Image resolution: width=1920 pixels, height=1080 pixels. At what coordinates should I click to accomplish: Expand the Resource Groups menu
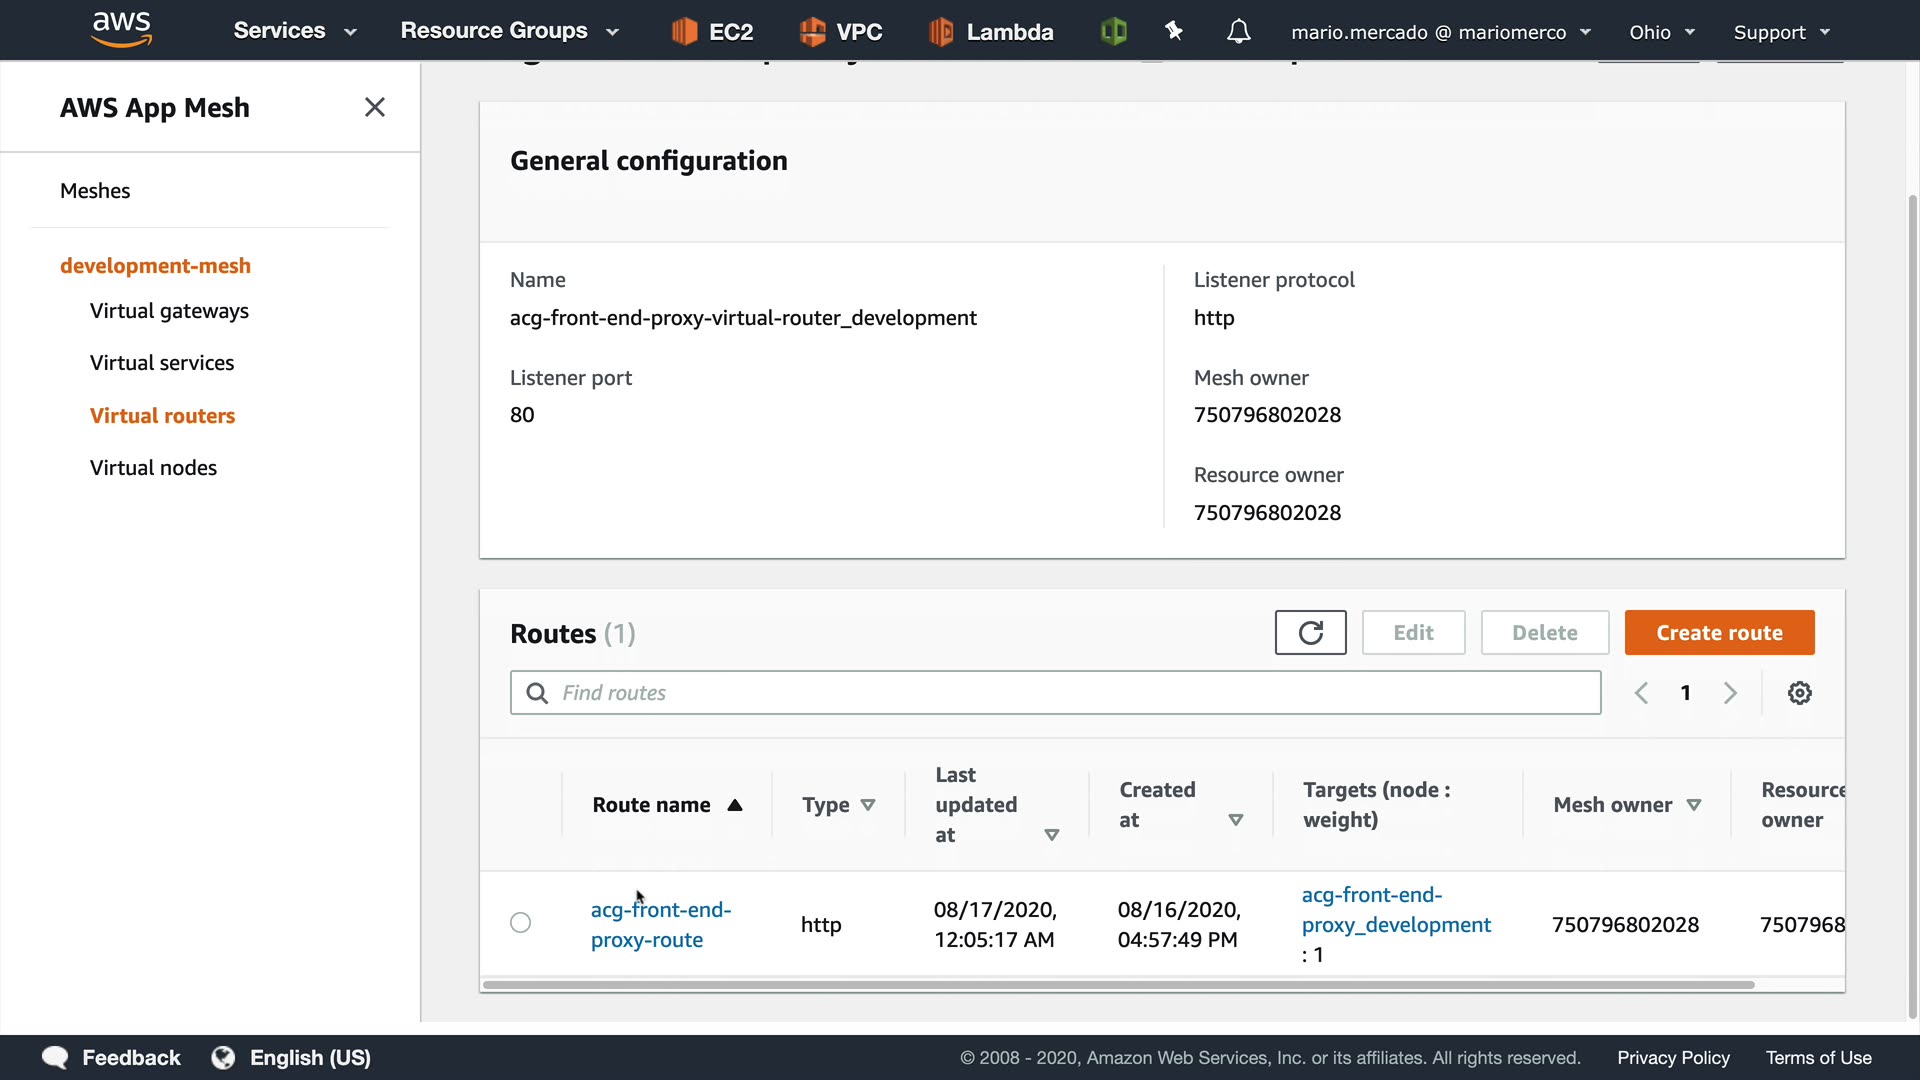pos(509,31)
